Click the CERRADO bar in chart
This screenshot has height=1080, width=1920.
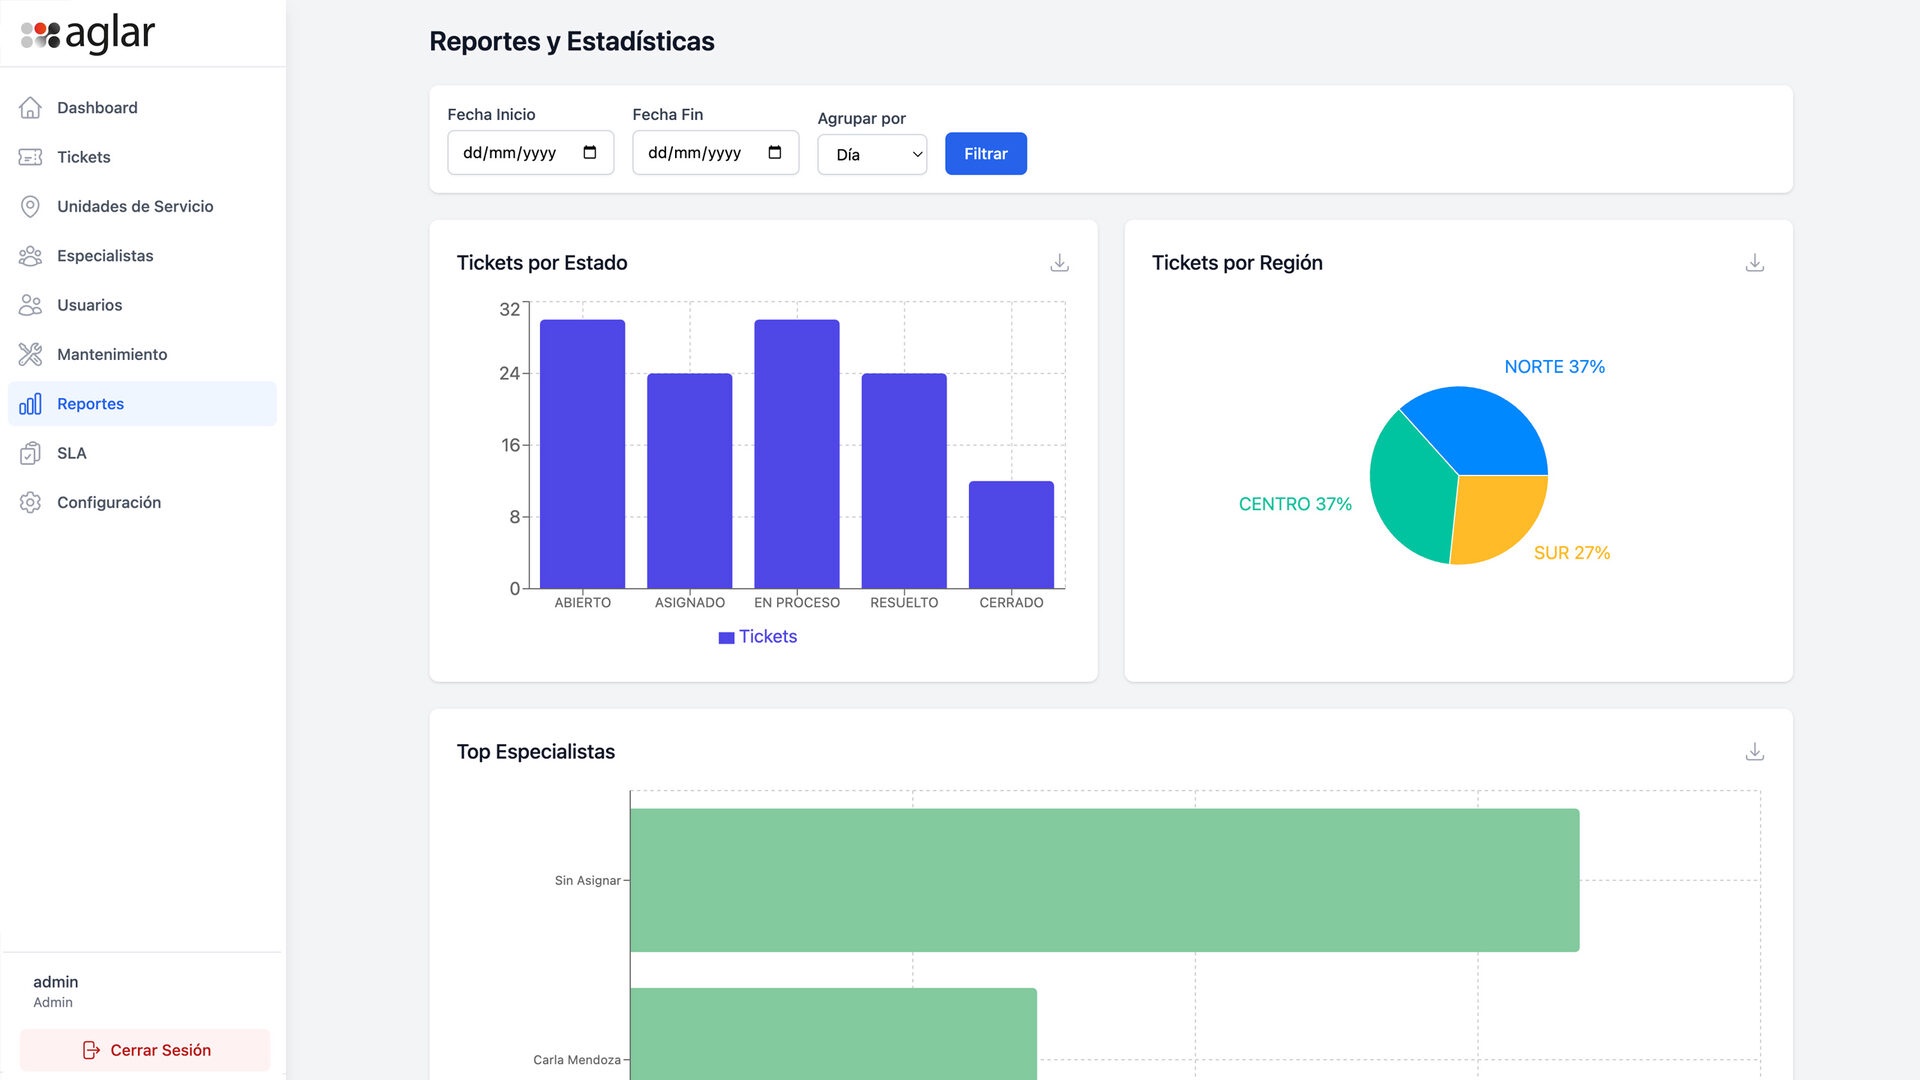(1011, 535)
